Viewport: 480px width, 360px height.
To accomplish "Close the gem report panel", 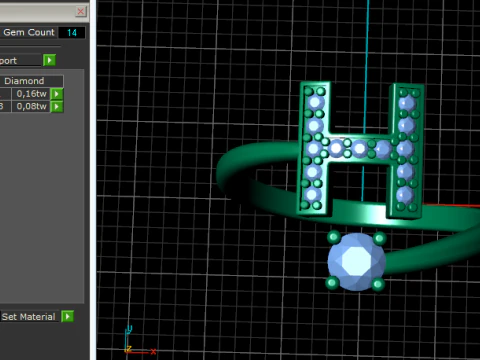I will coord(80,12).
